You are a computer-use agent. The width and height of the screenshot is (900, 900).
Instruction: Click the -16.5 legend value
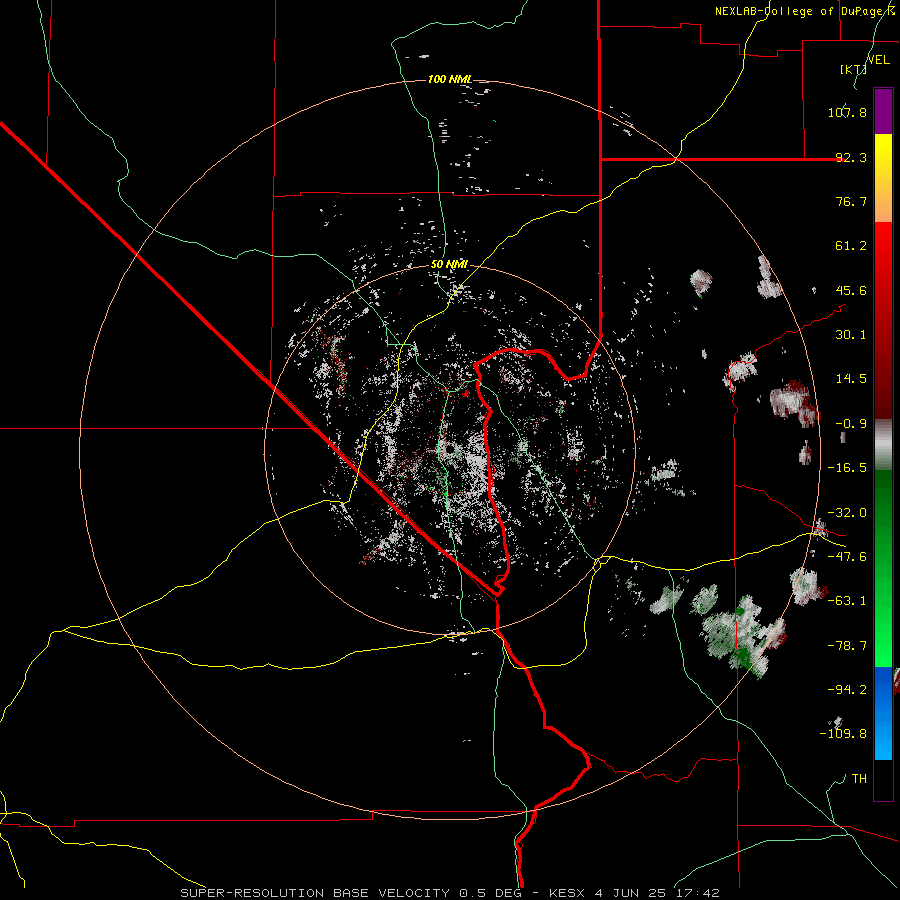tap(847, 468)
